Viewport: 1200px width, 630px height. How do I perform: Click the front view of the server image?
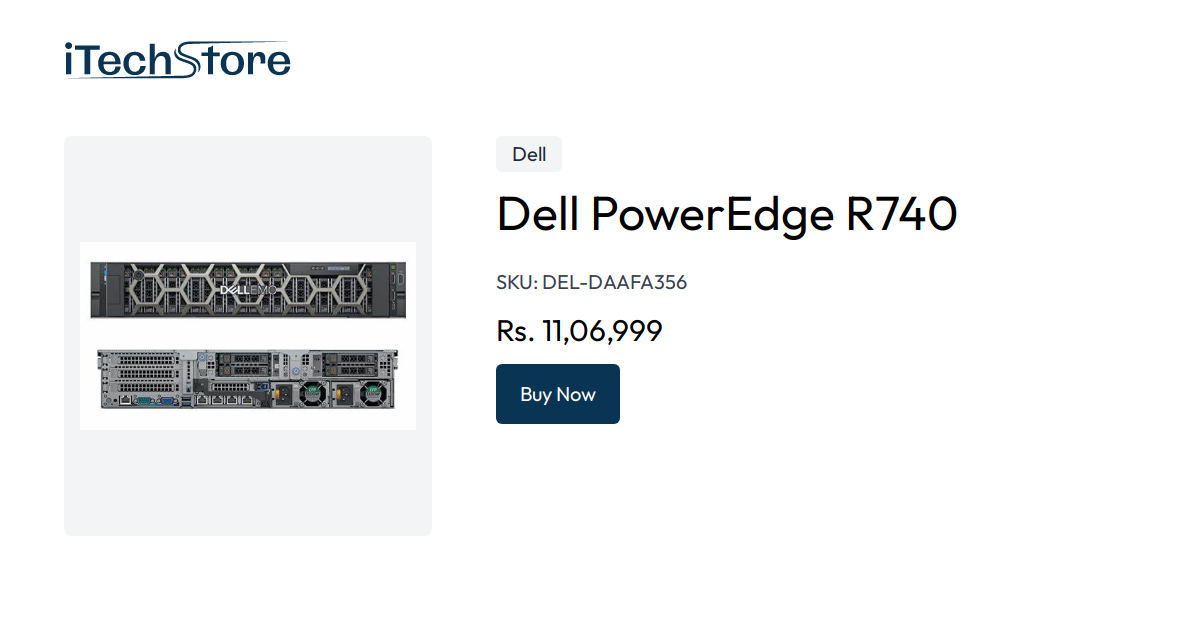[247, 287]
